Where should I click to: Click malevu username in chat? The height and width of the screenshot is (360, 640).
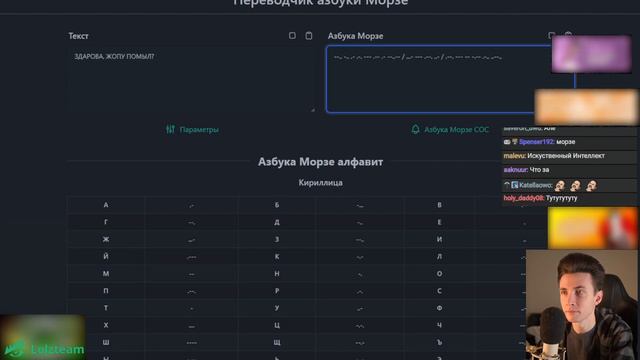tap(514, 156)
